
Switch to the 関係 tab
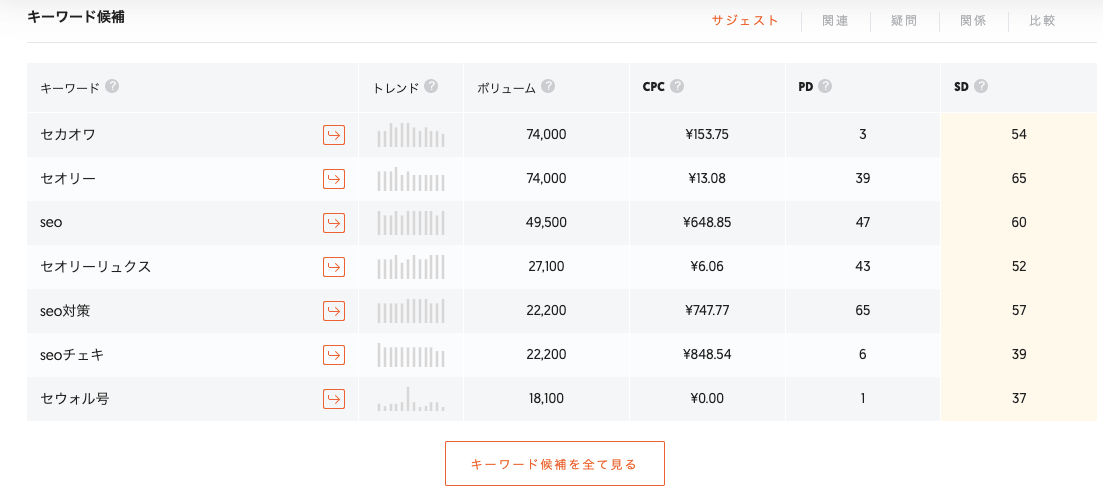pyautogui.click(x=973, y=21)
